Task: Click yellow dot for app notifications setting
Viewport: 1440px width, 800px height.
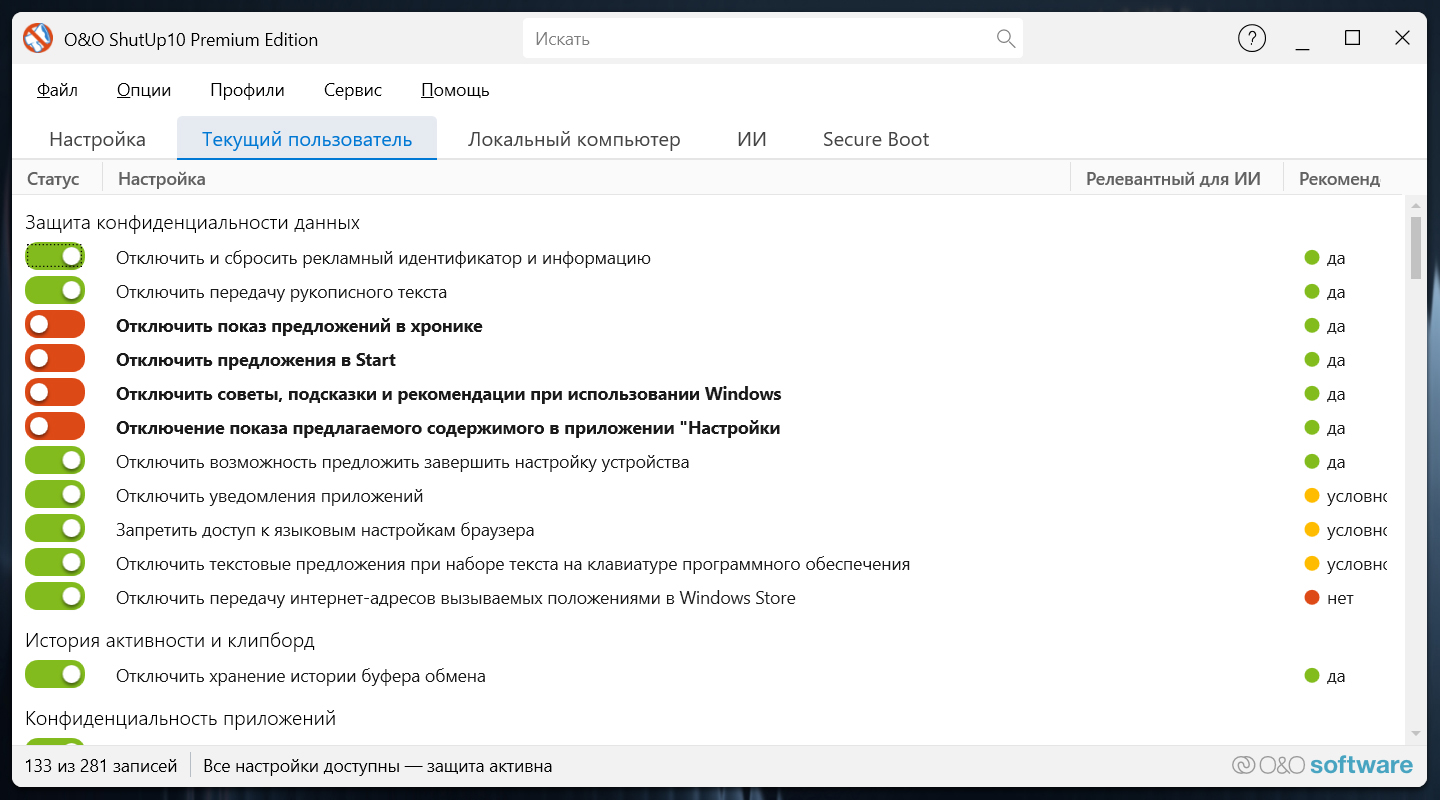Action: tap(1312, 496)
